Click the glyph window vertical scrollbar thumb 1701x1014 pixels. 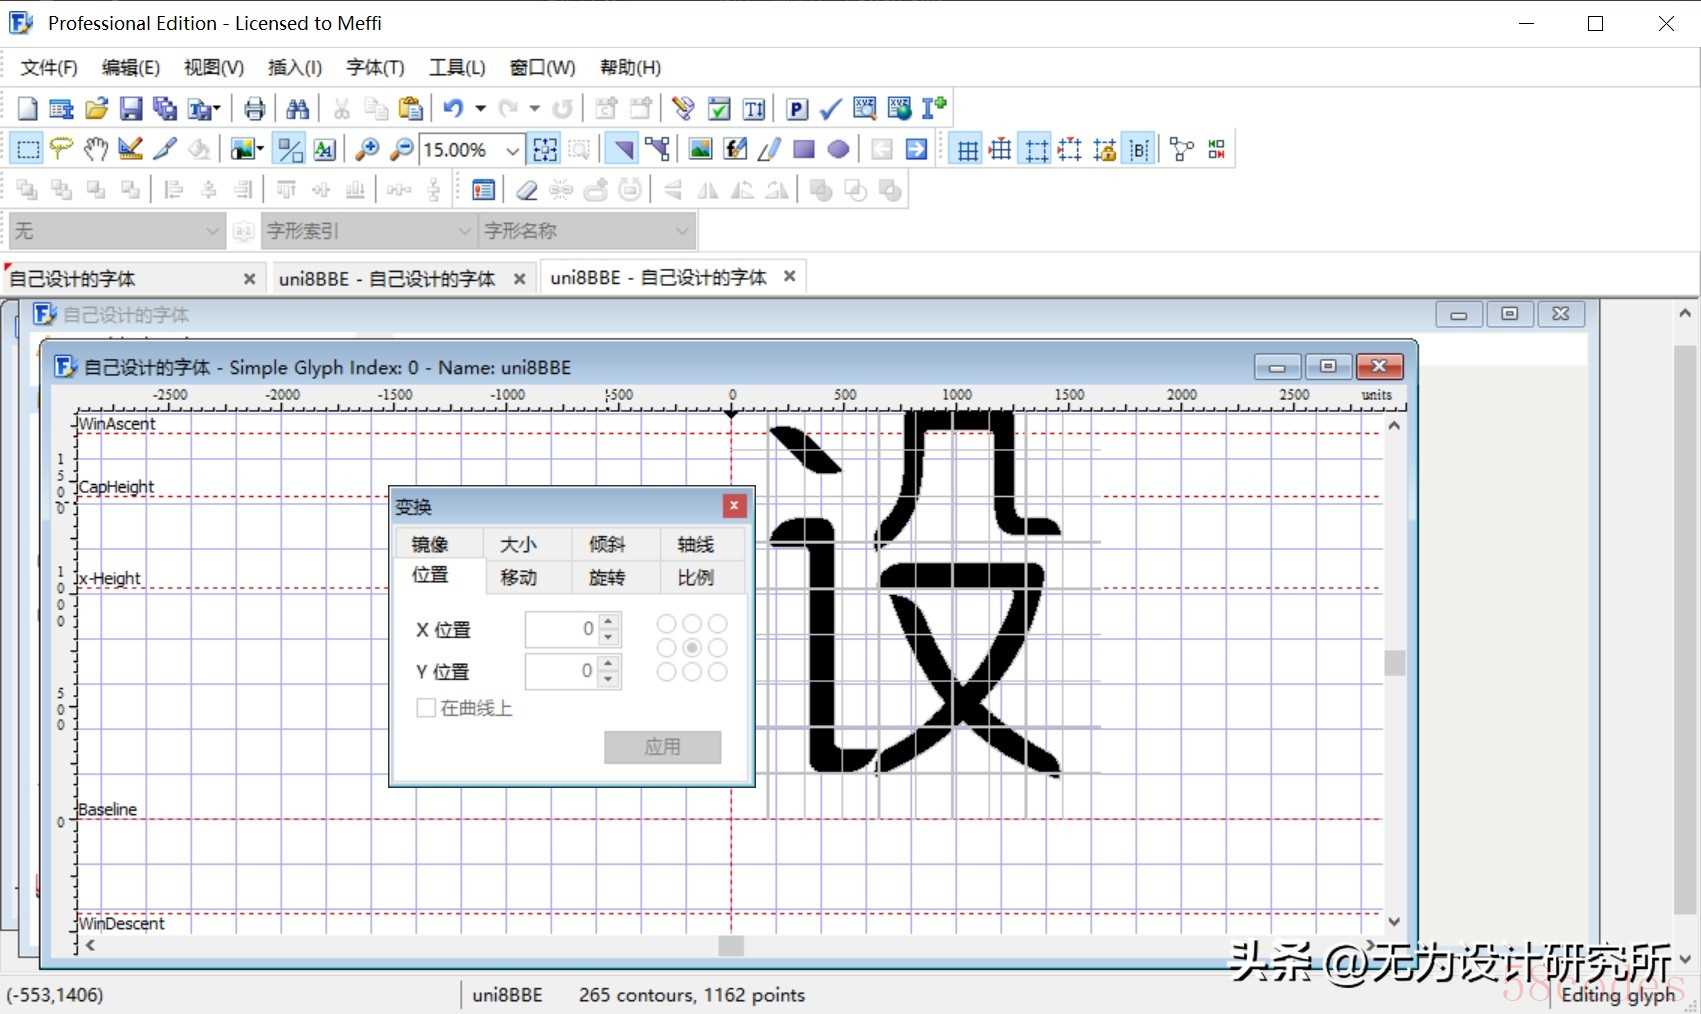[x=1394, y=662]
